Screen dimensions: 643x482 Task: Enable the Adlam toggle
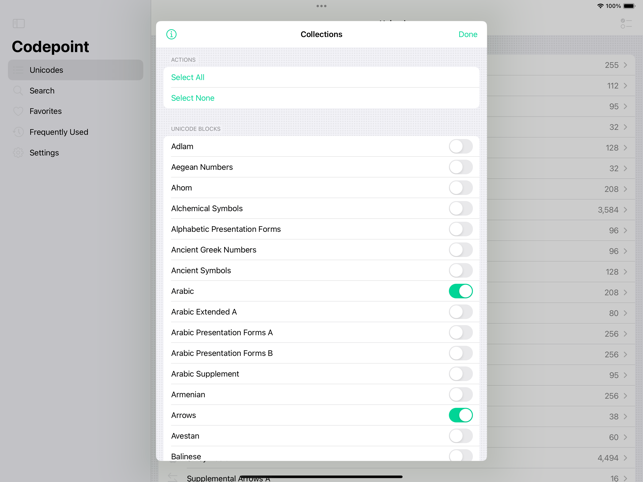coord(461,146)
